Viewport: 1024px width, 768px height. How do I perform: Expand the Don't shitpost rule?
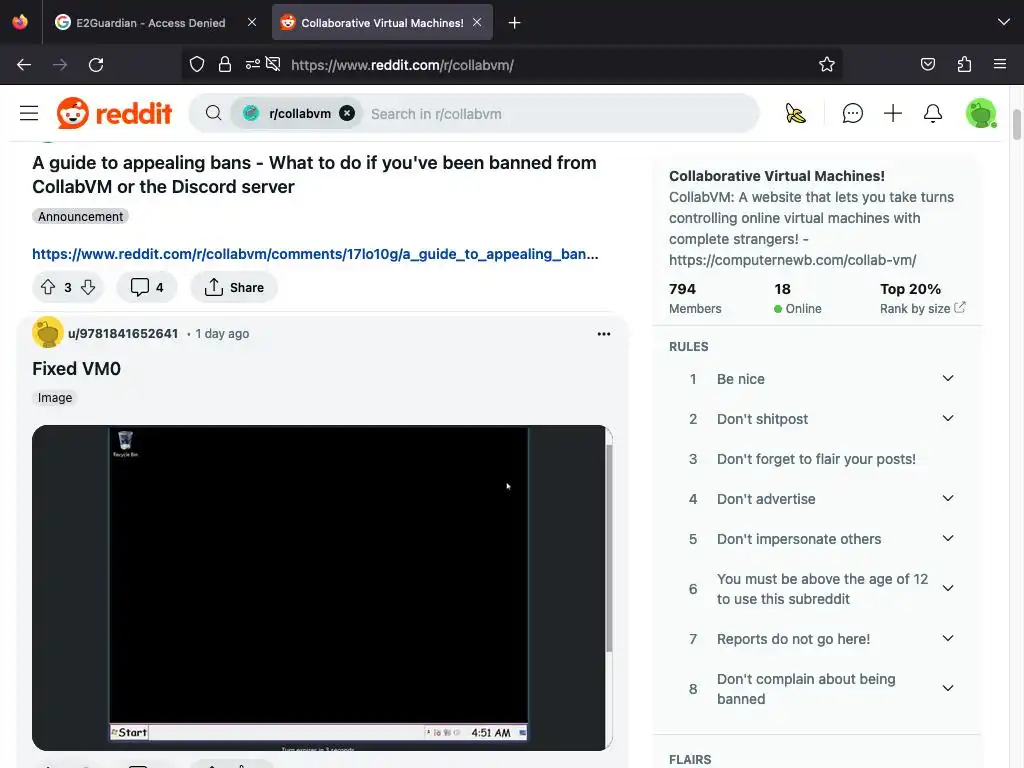pyautogui.click(x=948, y=419)
